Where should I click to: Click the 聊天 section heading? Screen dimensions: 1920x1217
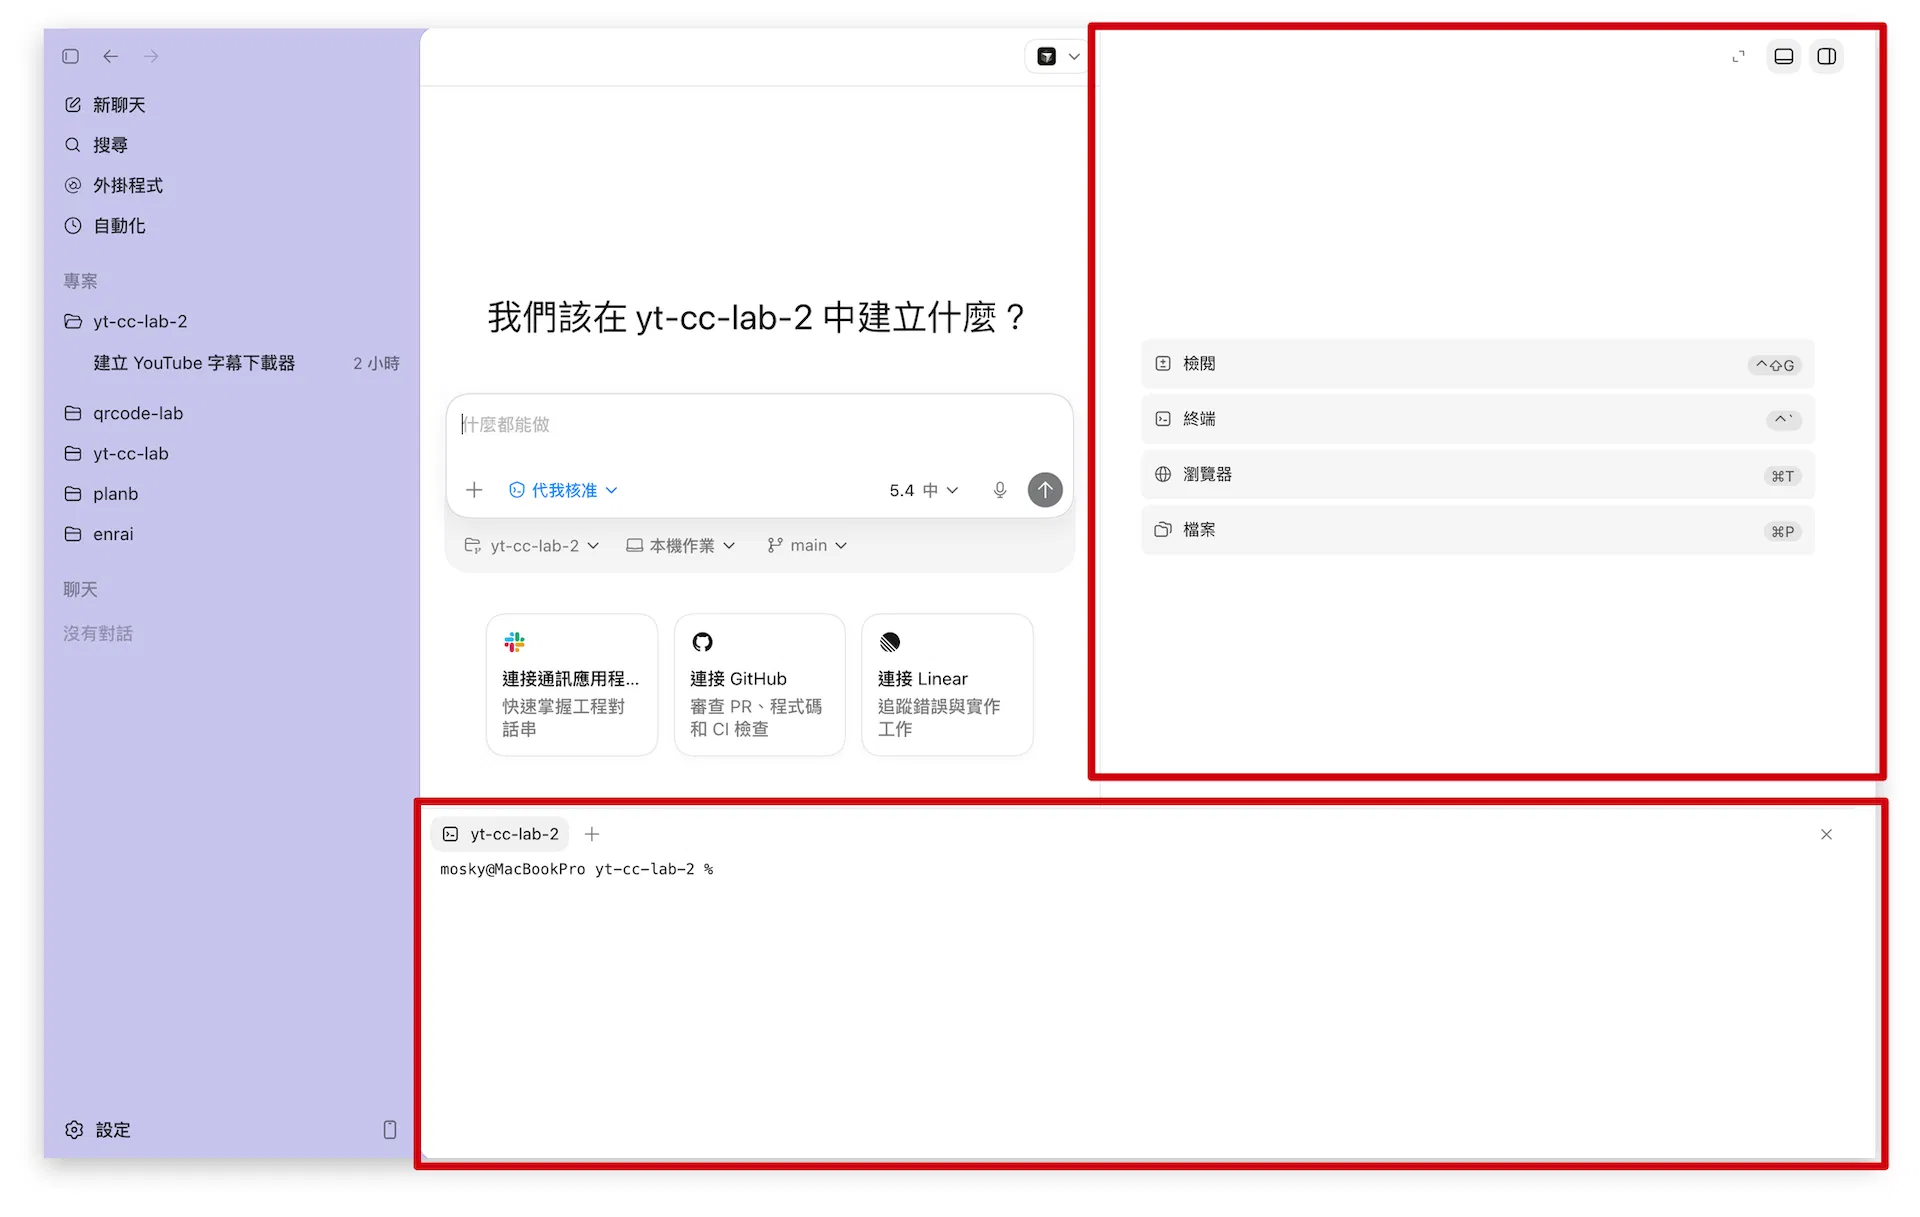[80, 589]
